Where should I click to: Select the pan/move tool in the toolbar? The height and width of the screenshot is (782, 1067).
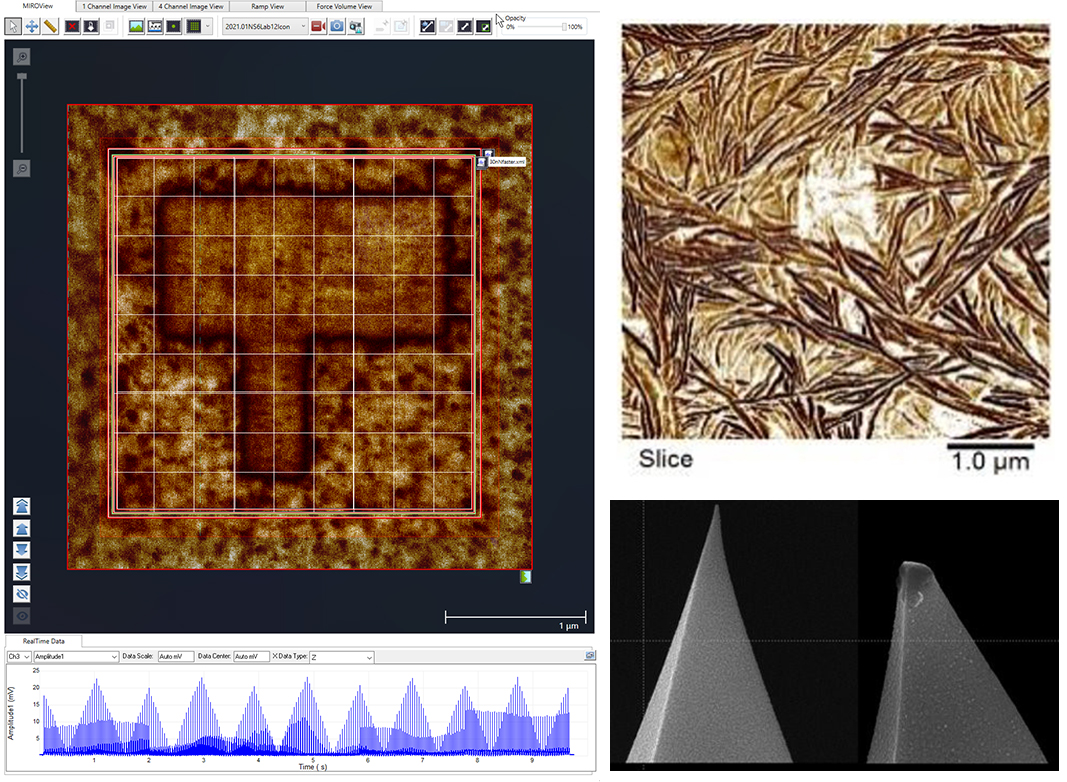33,26
